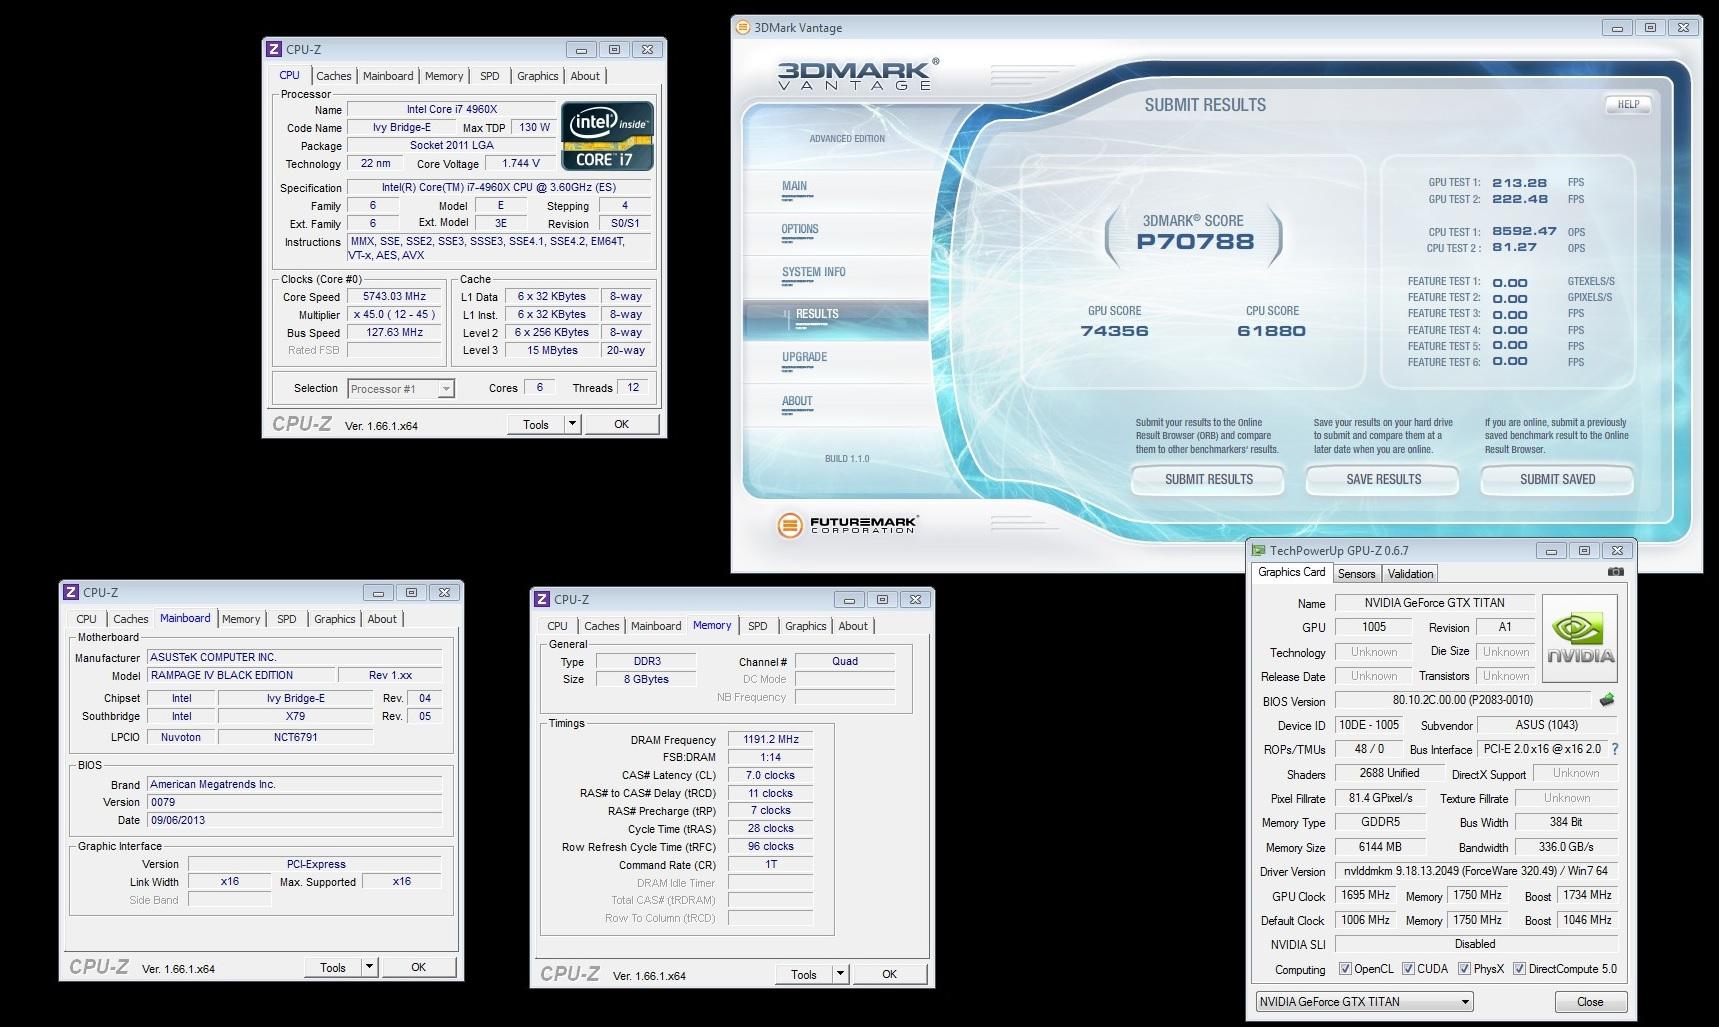The image size is (1719, 1027).
Task: Click the CPU-Z icon in Mainboard window title
Action: [x=71, y=592]
